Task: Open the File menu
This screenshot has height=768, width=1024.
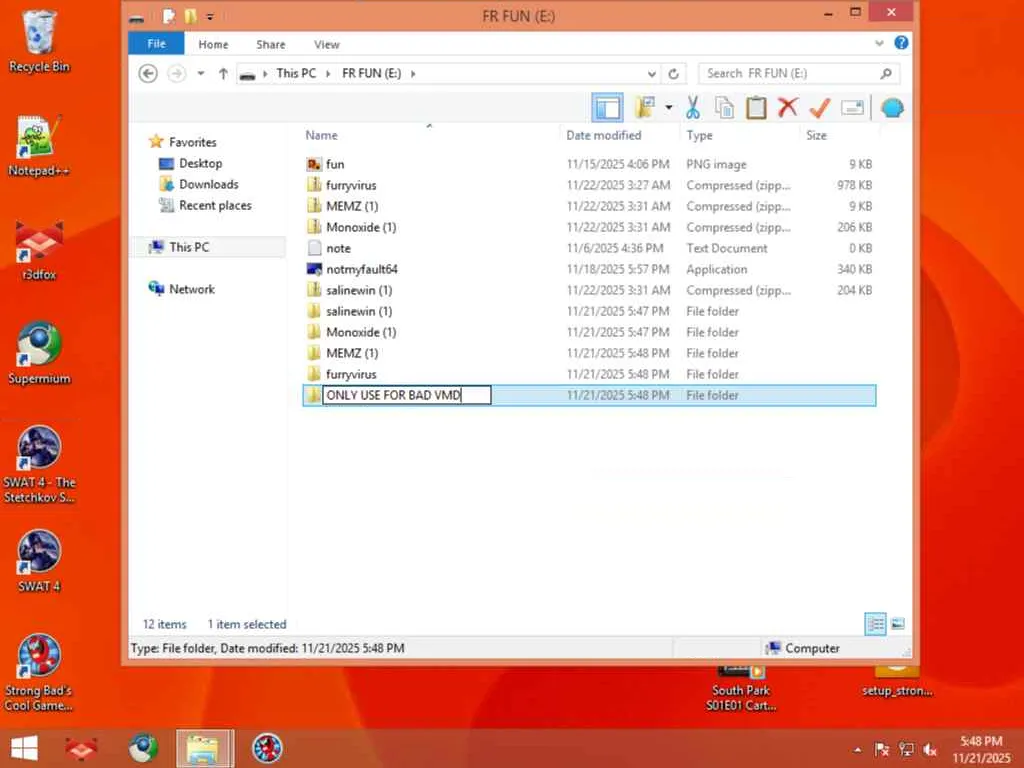Action: tap(157, 44)
